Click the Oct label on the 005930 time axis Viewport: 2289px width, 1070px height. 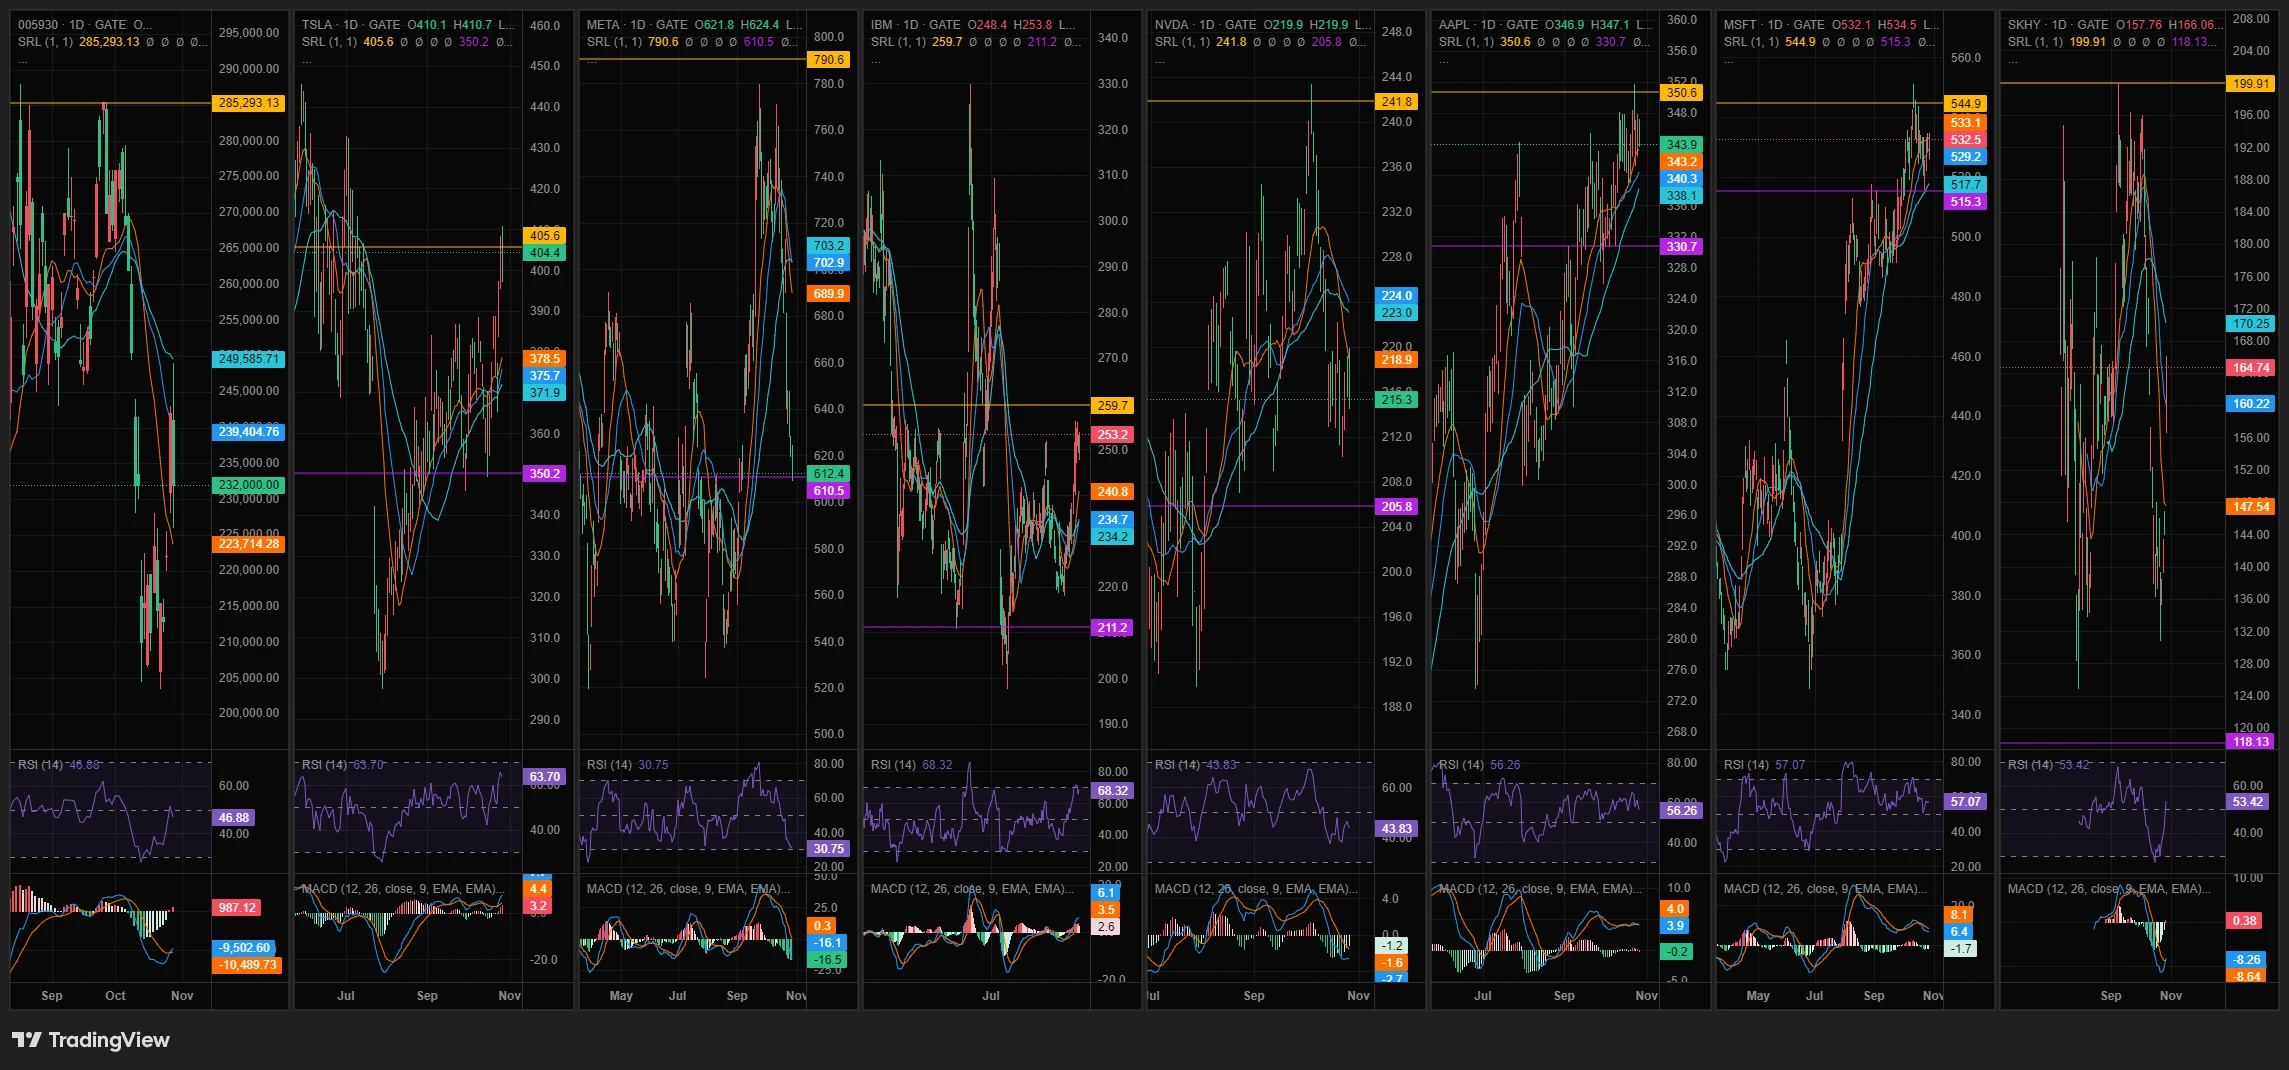pyautogui.click(x=116, y=996)
